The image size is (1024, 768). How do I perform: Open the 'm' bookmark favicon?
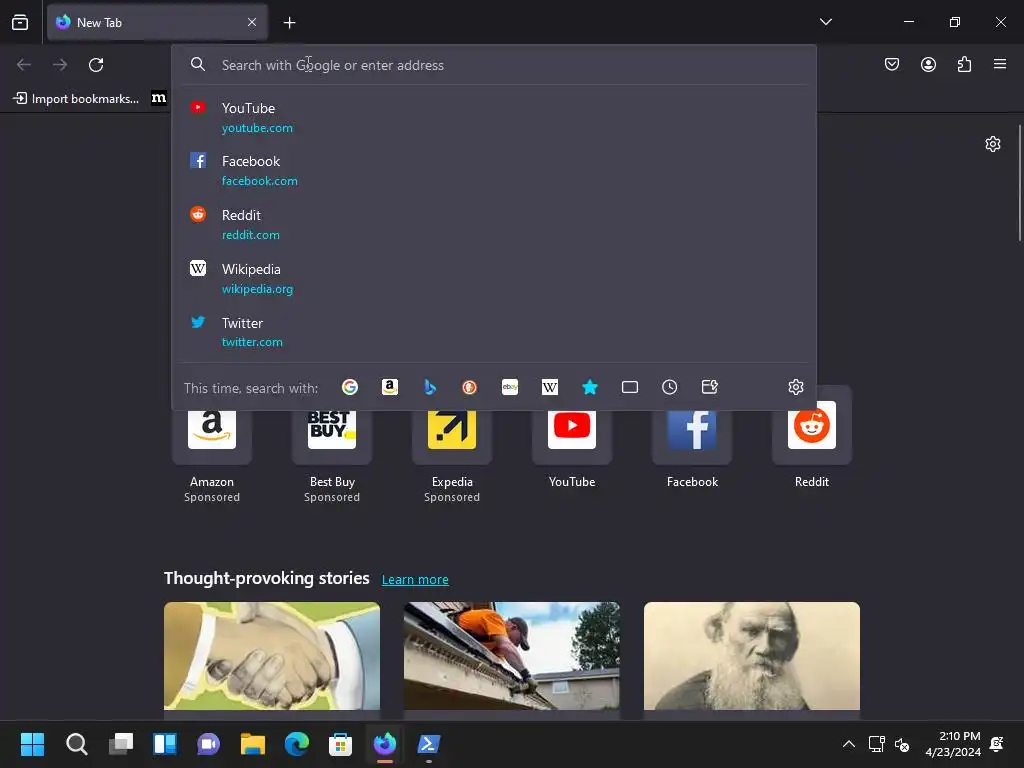tap(159, 98)
